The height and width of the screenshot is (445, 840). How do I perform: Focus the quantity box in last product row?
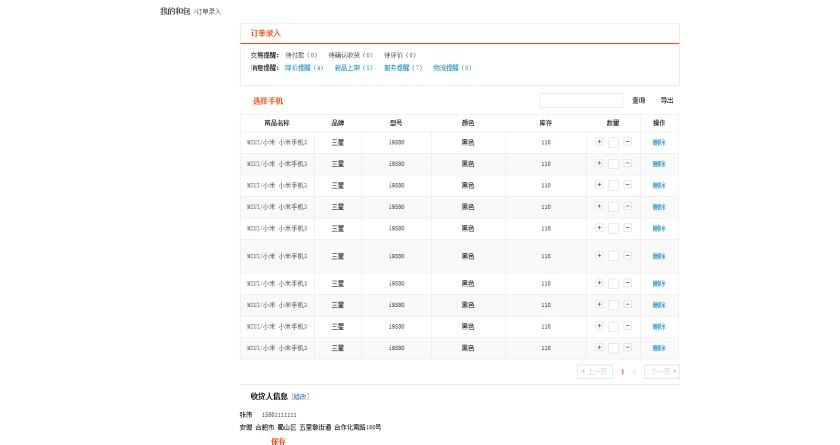(x=613, y=348)
